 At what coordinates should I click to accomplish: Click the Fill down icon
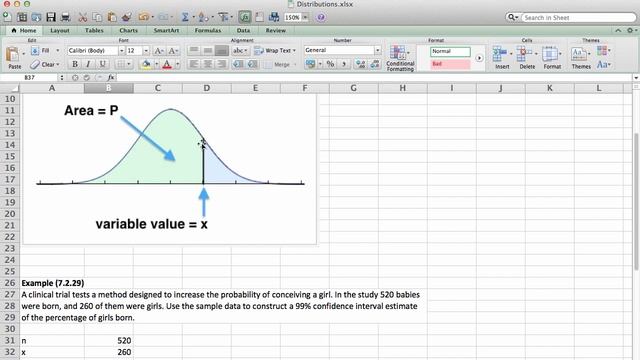point(35,51)
